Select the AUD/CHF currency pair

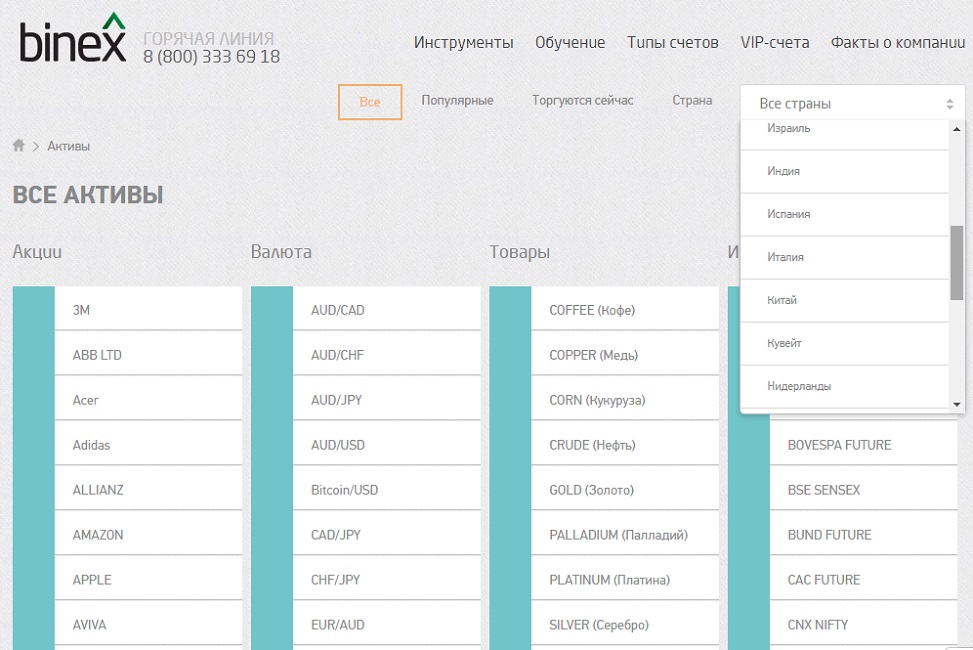coord(387,353)
